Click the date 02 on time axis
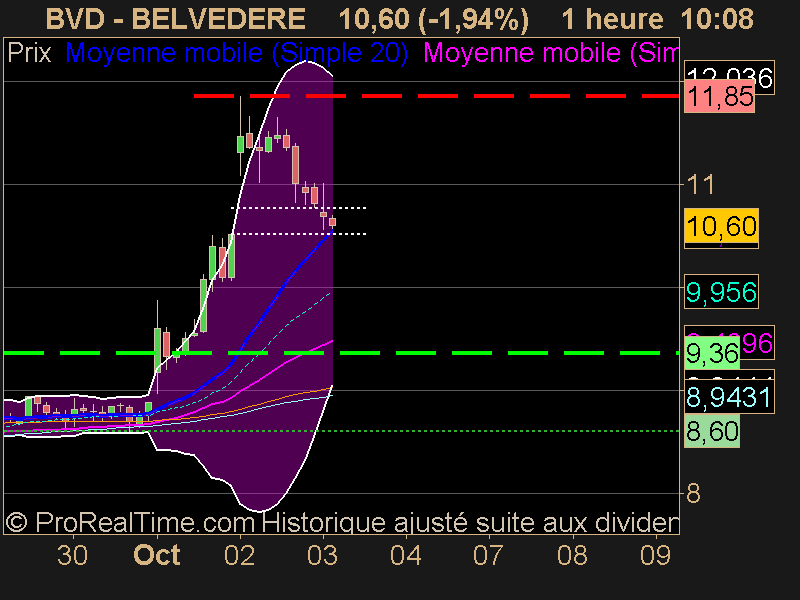This screenshot has width=800, height=600. pos(239,555)
